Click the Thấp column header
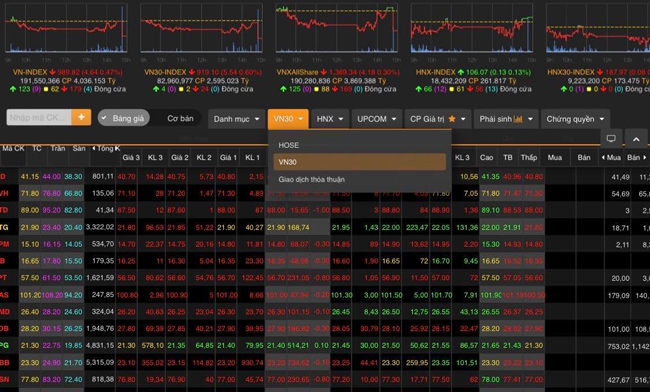 pyautogui.click(x=529, y=157)
